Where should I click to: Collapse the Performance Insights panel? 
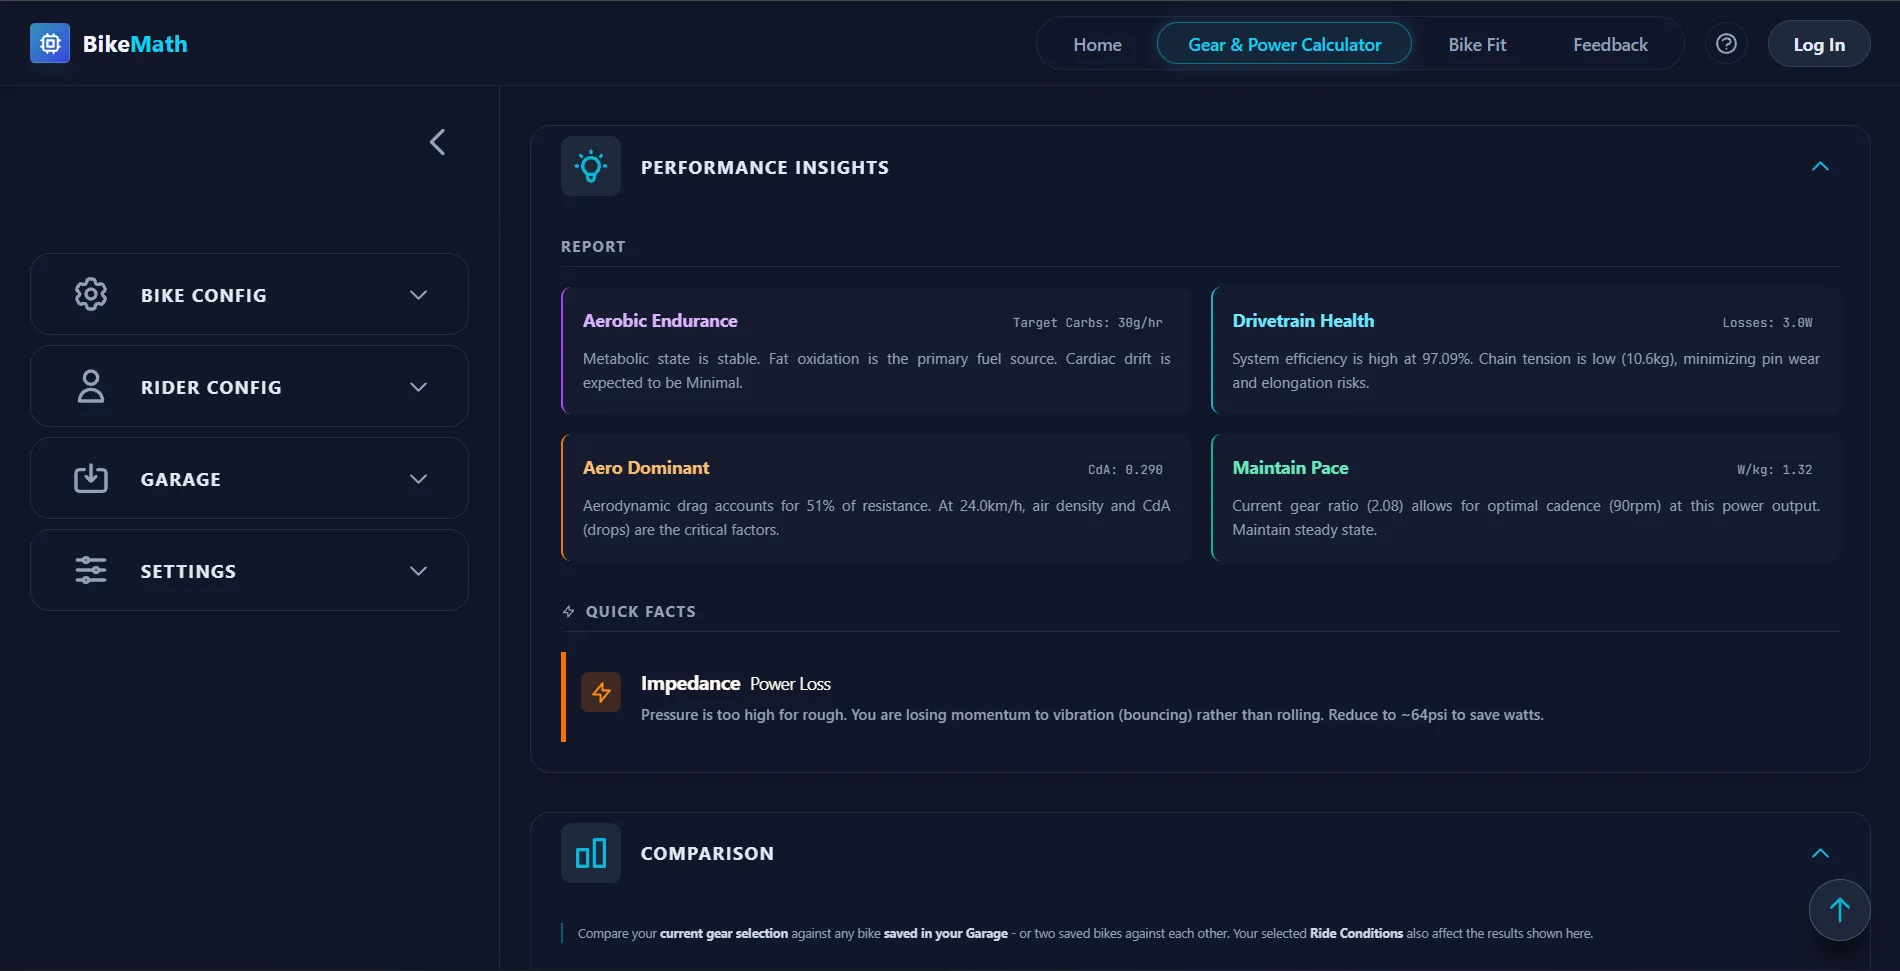pyautogui.click(x=1820, y=166)
